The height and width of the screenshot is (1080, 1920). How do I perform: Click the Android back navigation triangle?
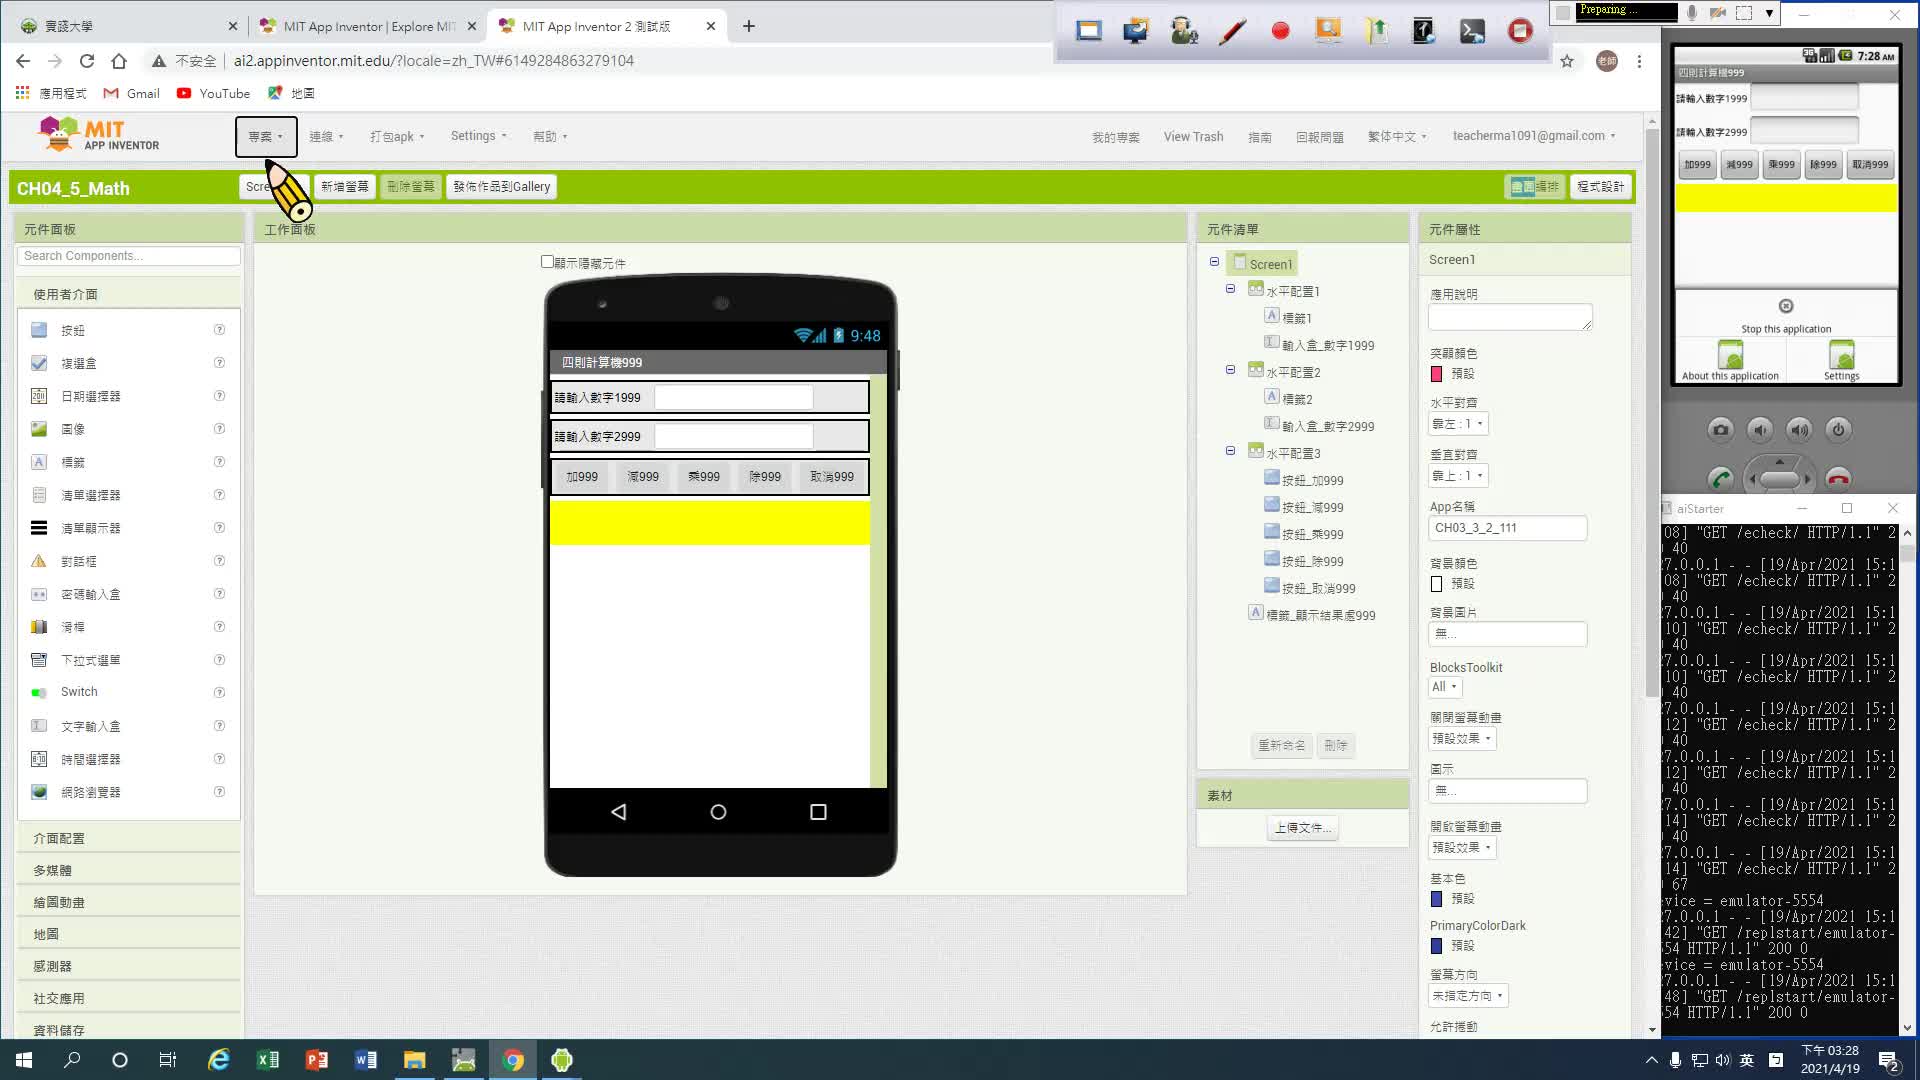pos(618,812)
